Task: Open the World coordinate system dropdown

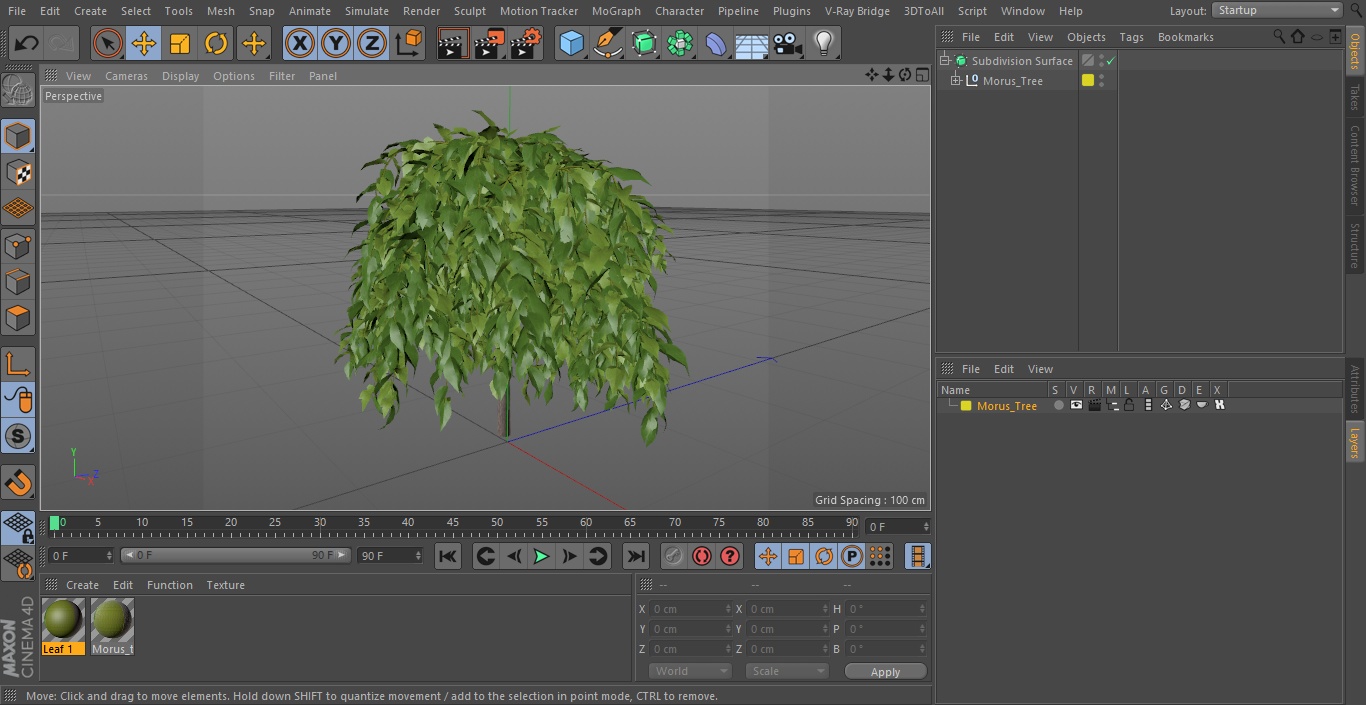Action: pyautogui.click(x=690, y=671)
